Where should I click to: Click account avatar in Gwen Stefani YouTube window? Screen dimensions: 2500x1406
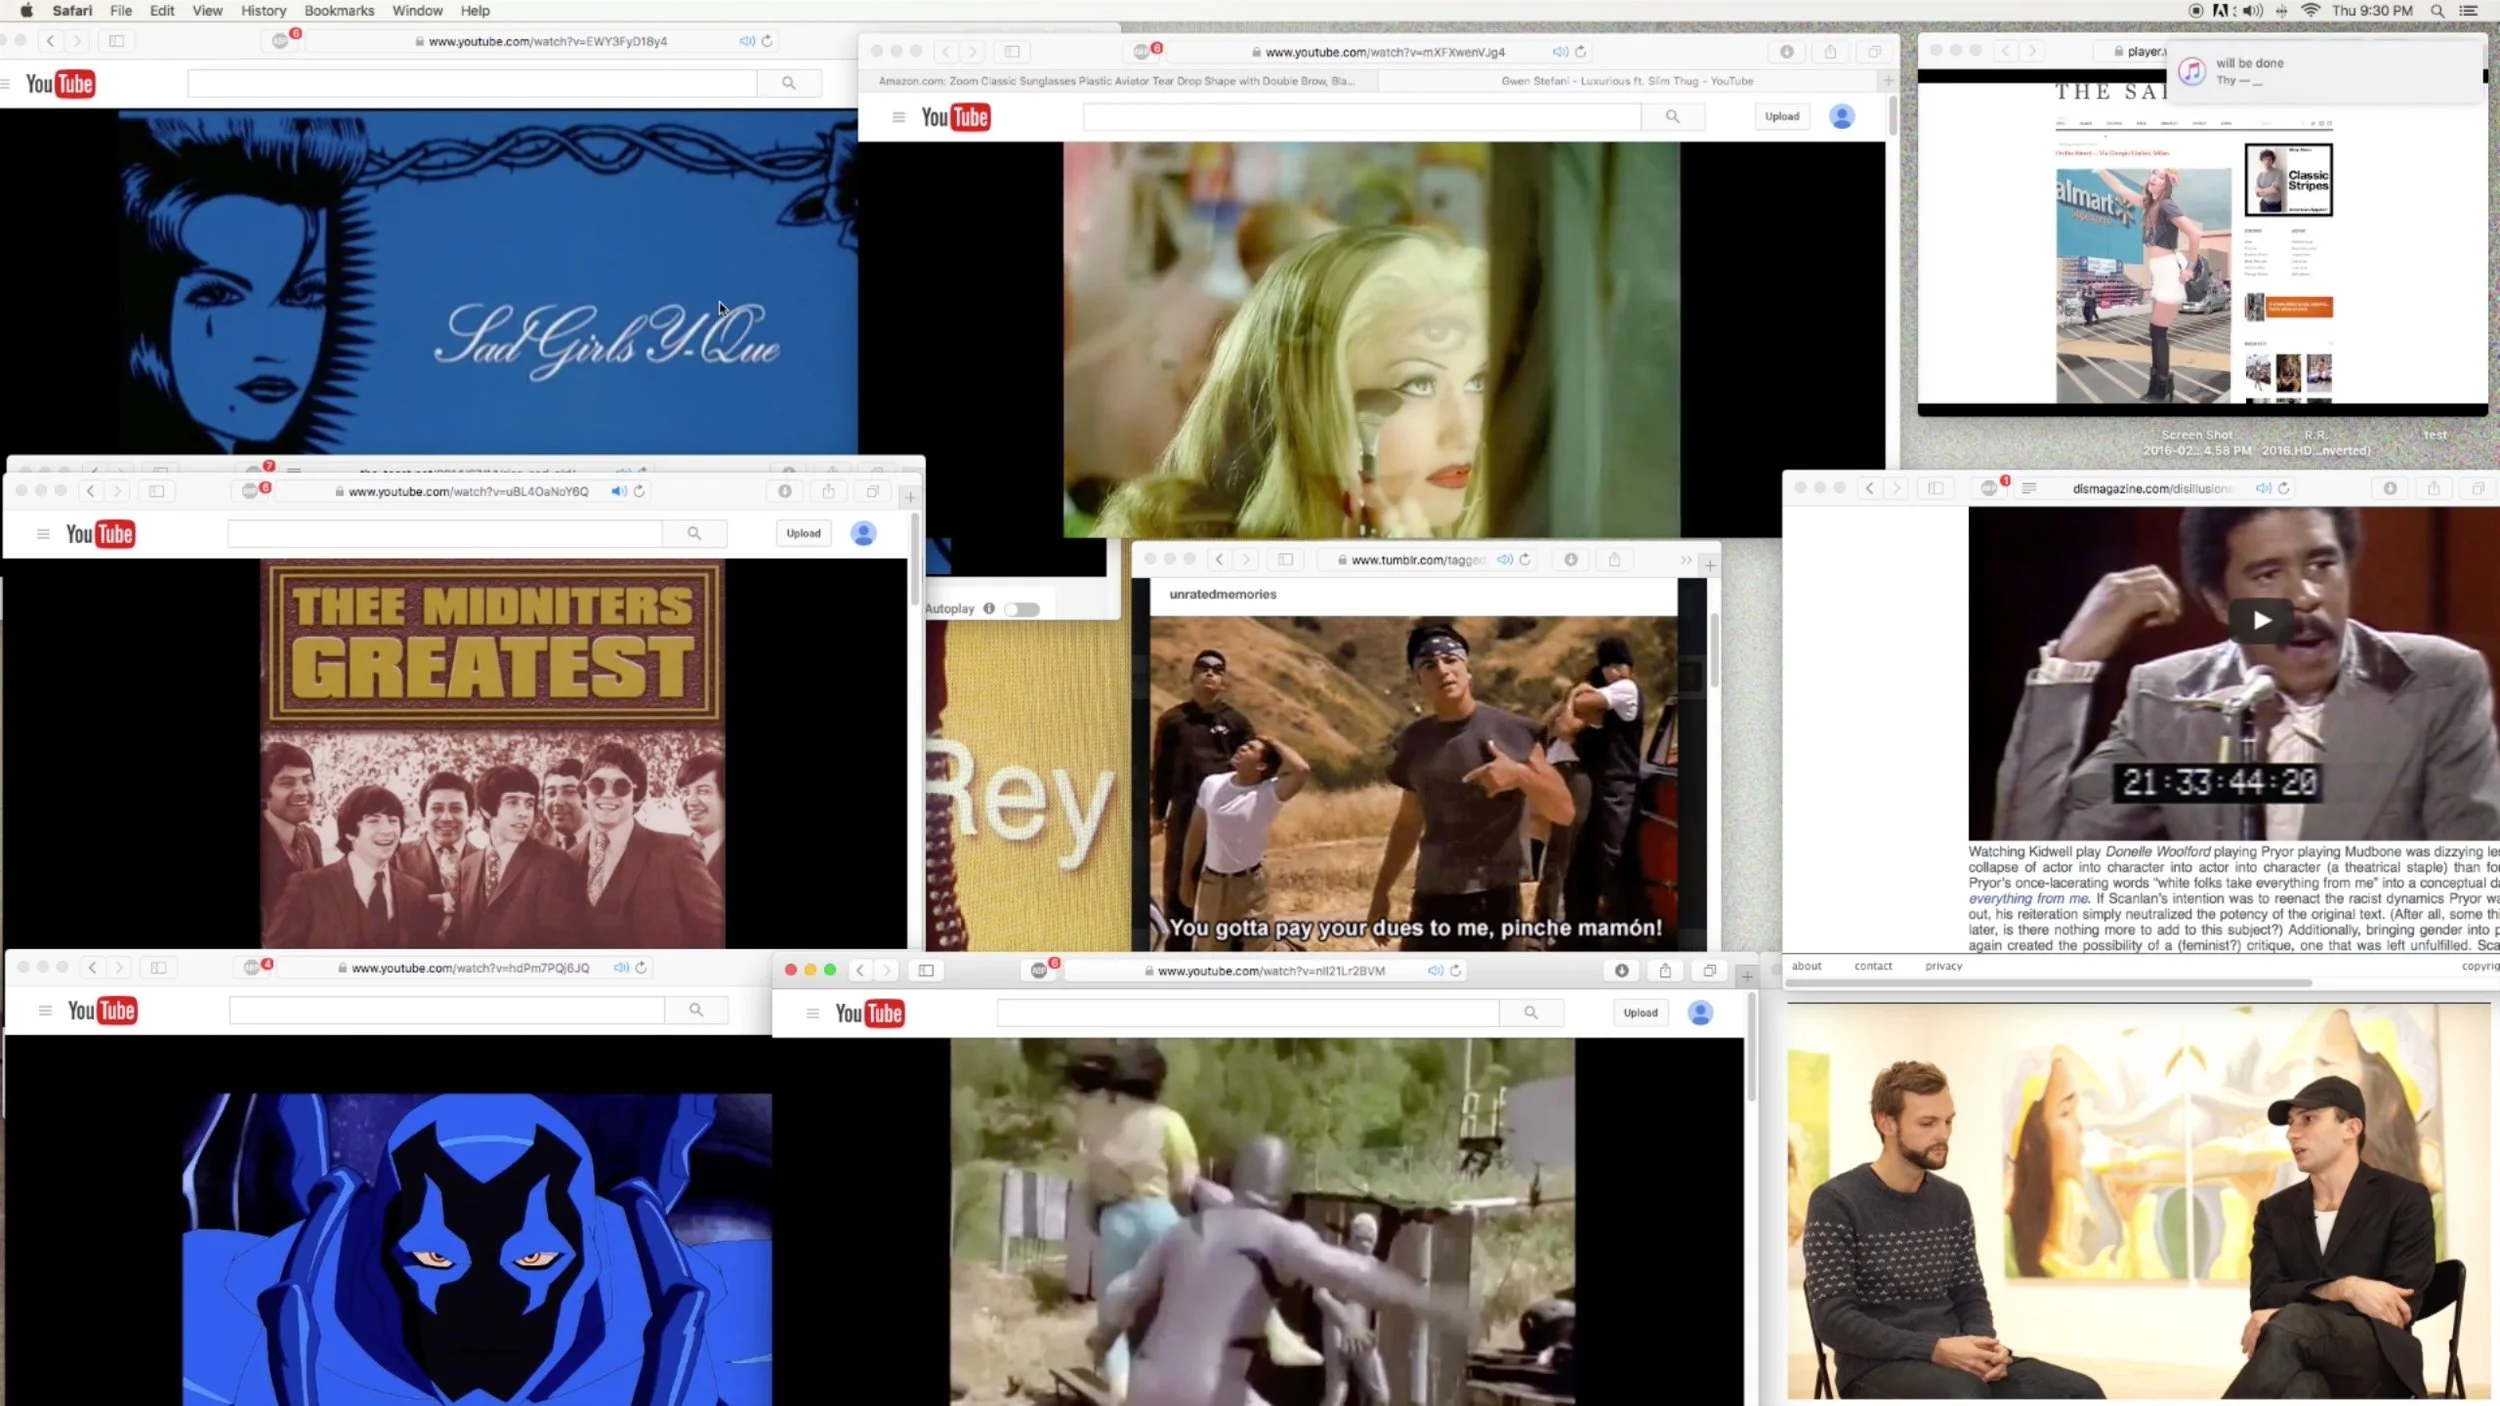pyautogui.click(x=1842, y=117)
